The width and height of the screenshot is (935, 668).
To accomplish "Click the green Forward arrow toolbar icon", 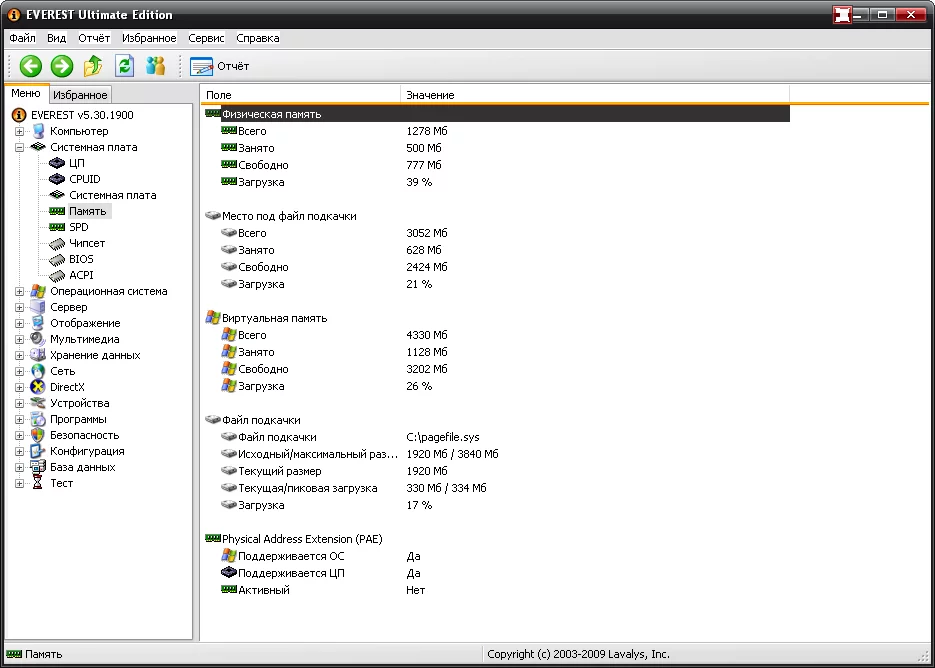I will pyautogui.click(x=61, y=66).
